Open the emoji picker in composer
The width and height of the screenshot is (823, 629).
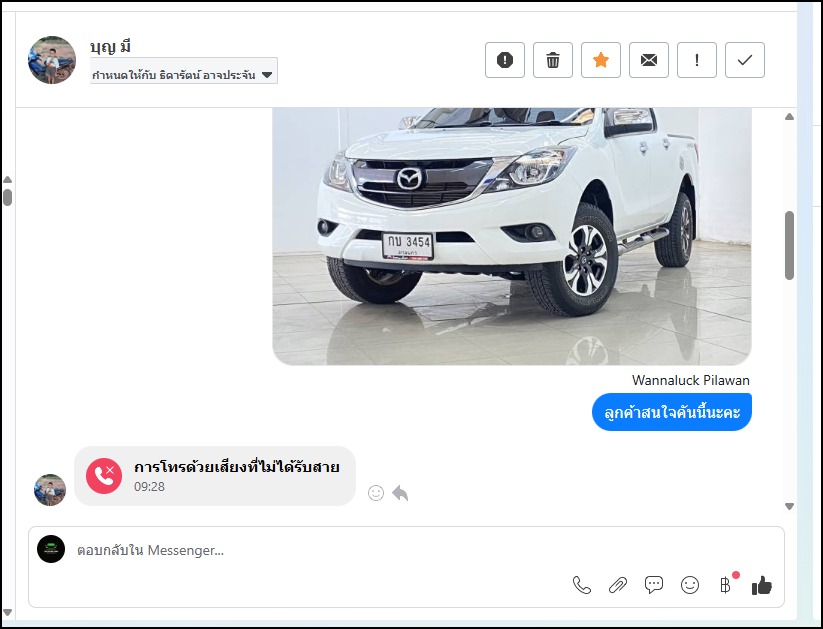click(690, 585)
